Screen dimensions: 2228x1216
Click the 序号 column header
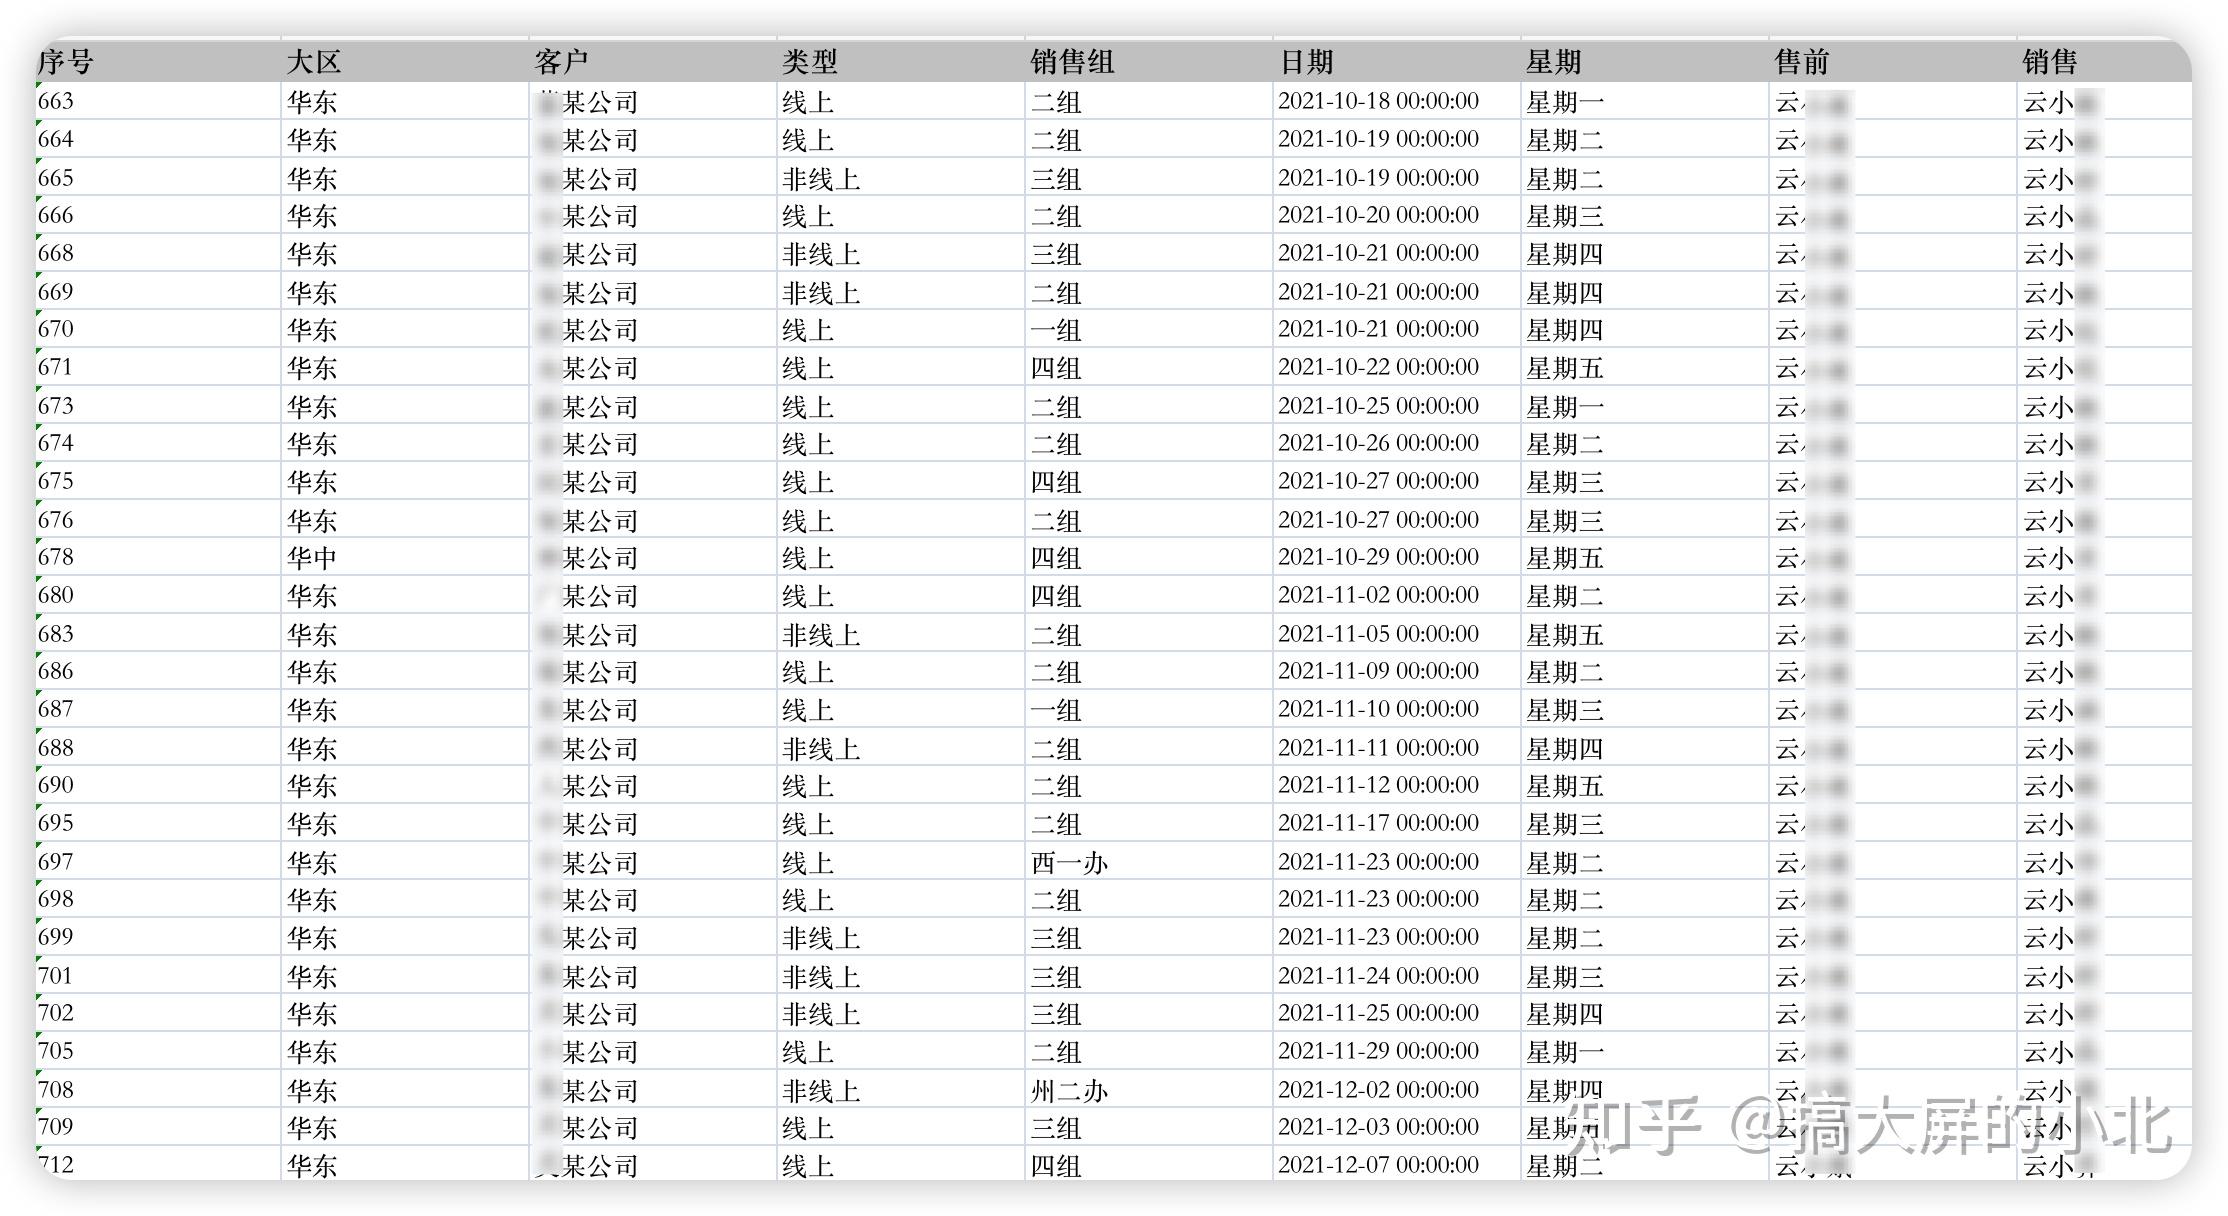[x=66, y=62]
